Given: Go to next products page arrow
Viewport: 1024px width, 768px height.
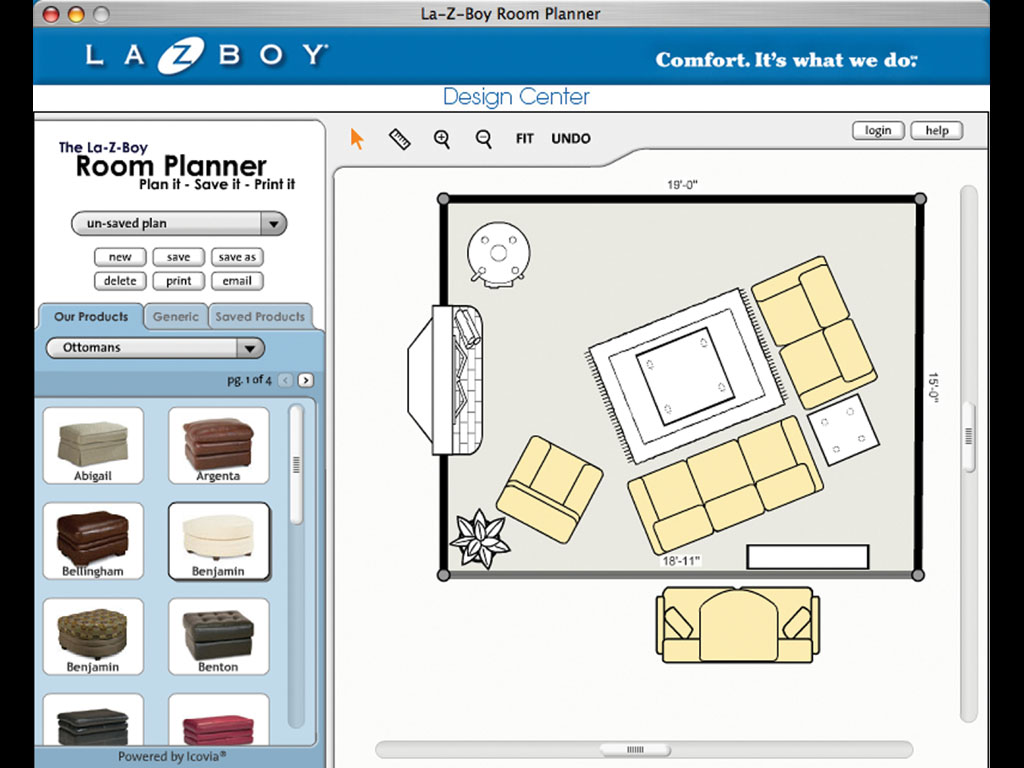Looking at the screenshot, I should click(305, 380).
